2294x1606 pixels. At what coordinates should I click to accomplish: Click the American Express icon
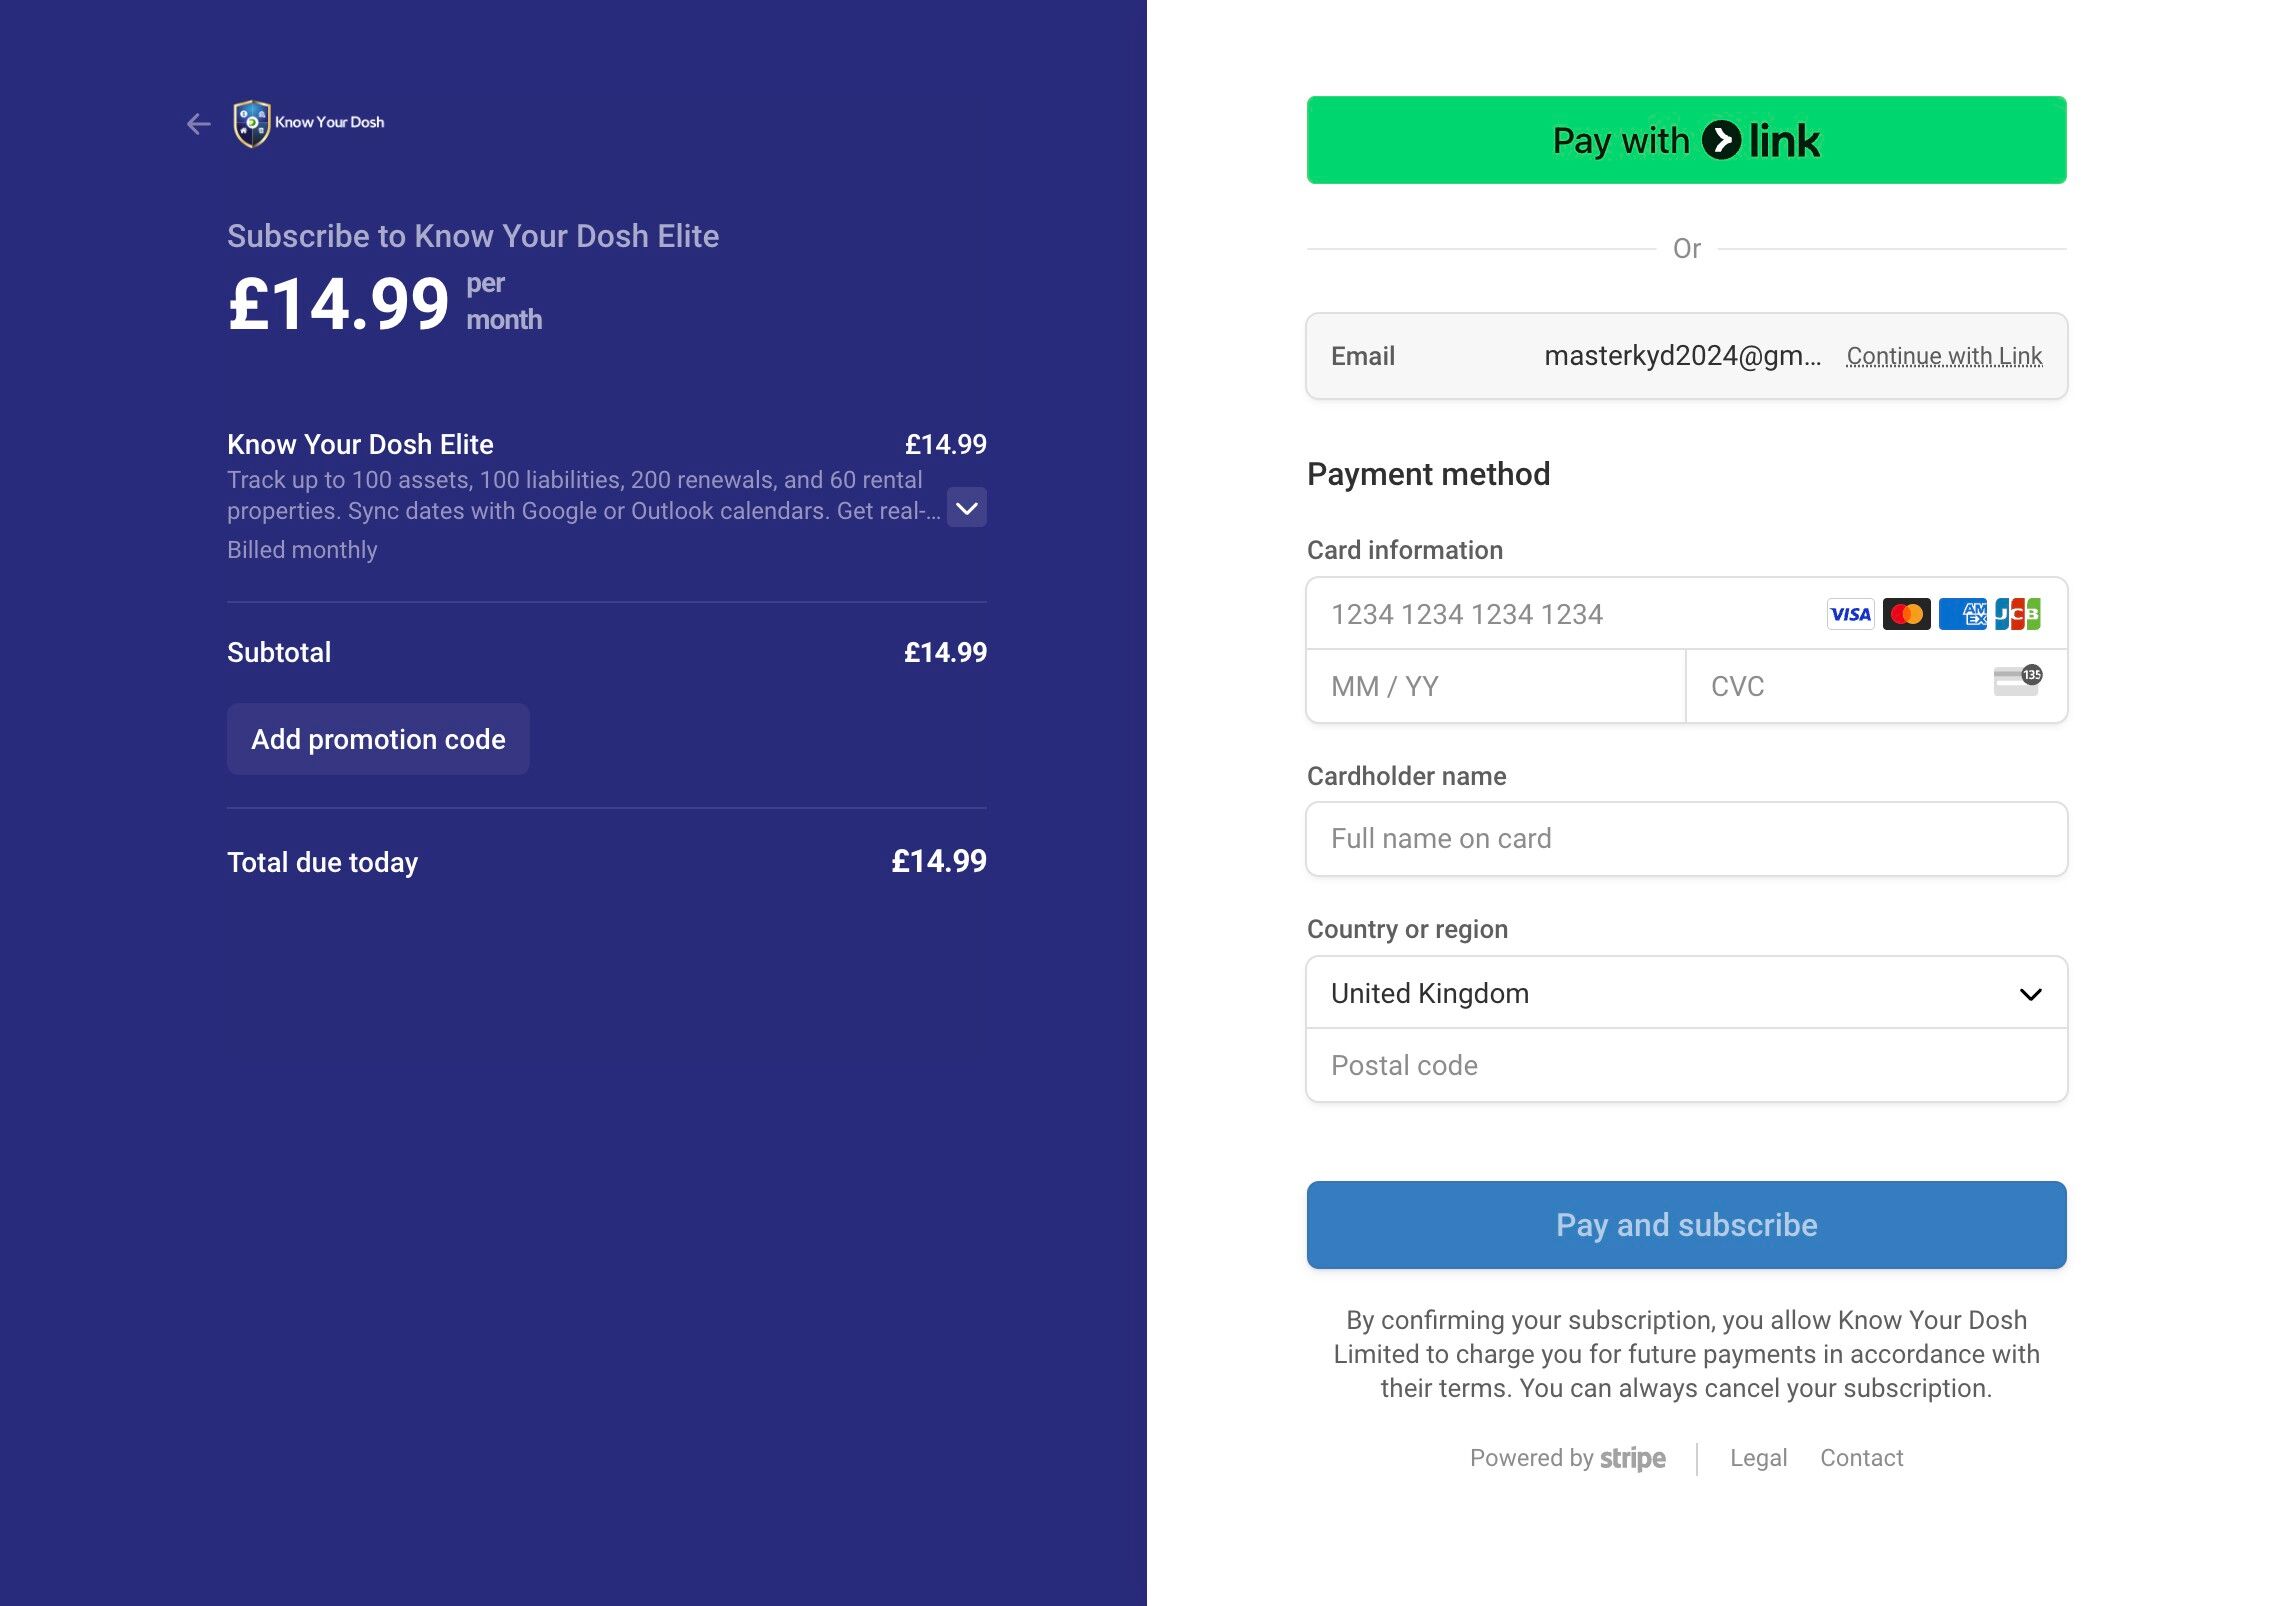point(1962,614)
